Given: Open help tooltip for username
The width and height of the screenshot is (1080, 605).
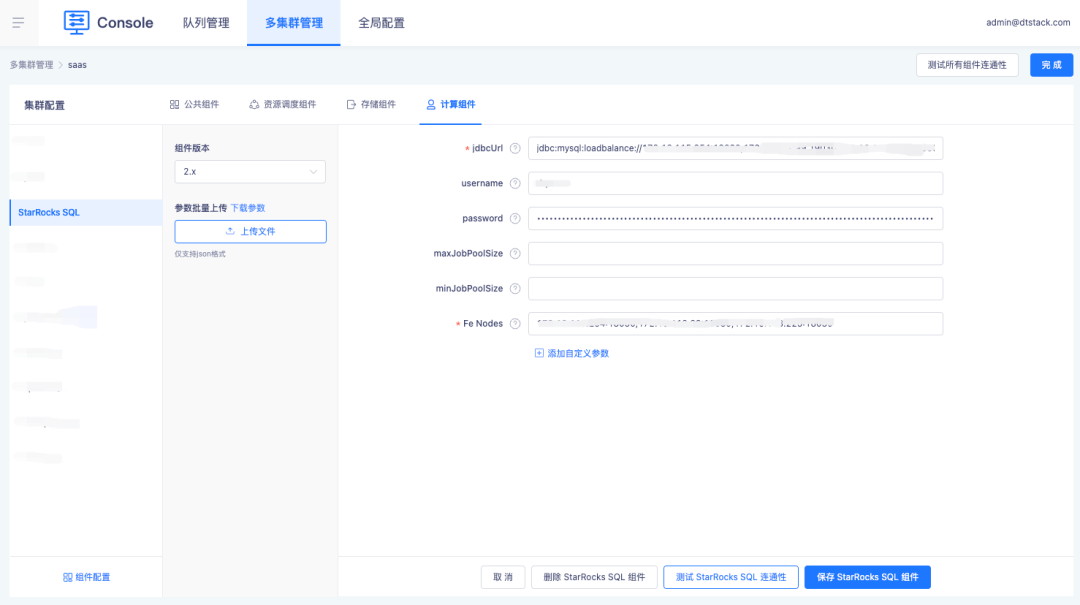Looking at the screenshot, I should (515, 183).
